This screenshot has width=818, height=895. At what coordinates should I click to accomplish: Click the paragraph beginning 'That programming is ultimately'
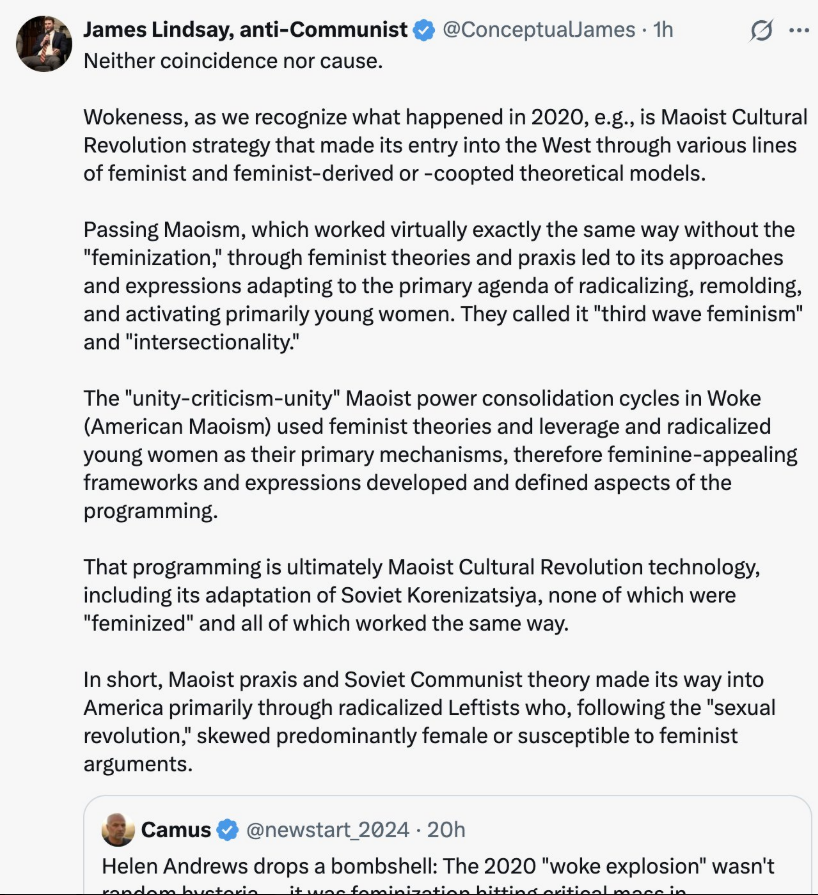(x=422, y=595)
